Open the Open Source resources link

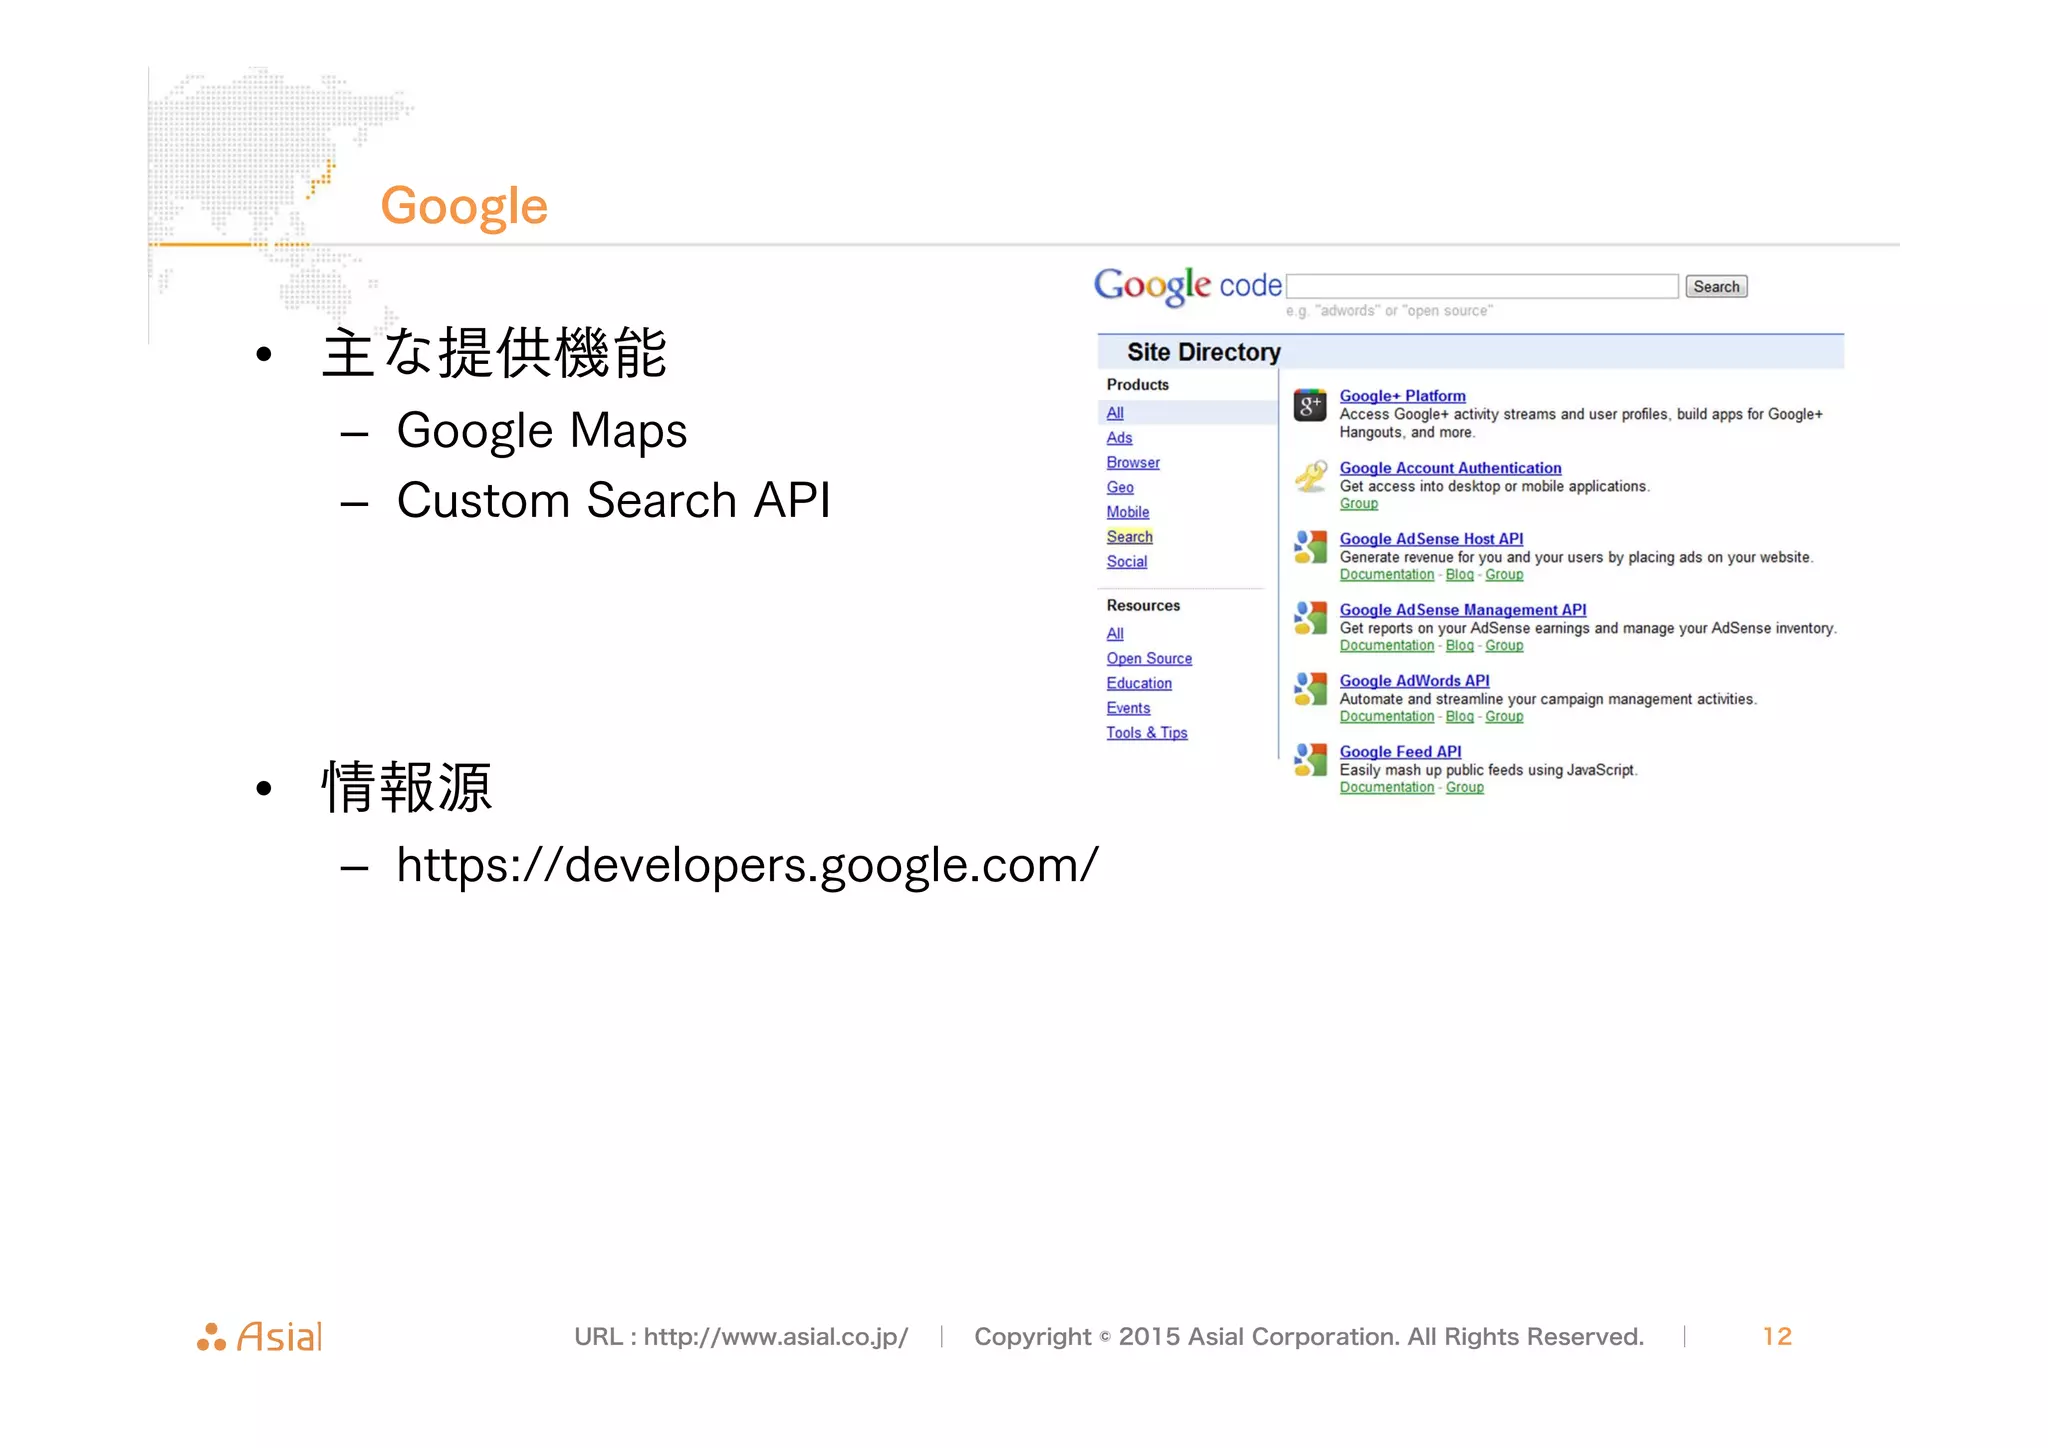tap(1149, 659)
